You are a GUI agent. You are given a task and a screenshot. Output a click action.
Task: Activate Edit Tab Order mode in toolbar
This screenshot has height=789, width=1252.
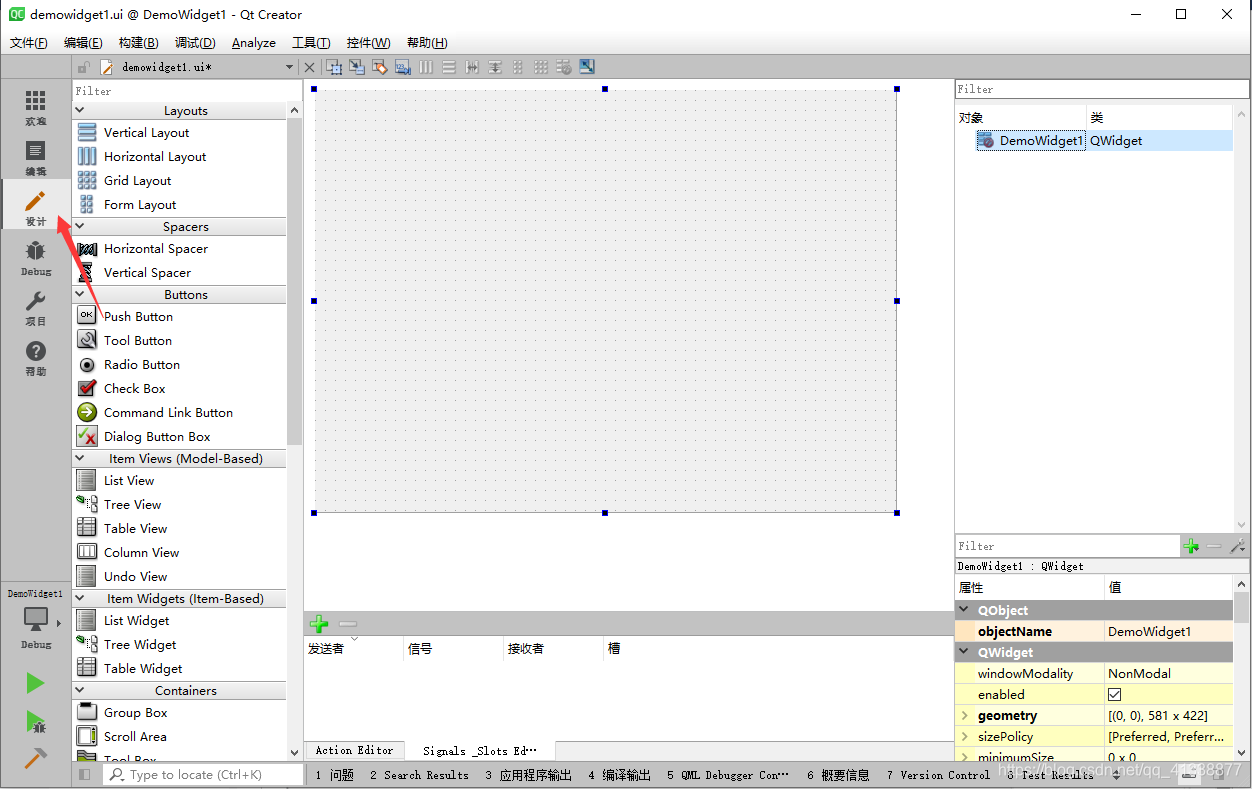(x=403, y=67)
